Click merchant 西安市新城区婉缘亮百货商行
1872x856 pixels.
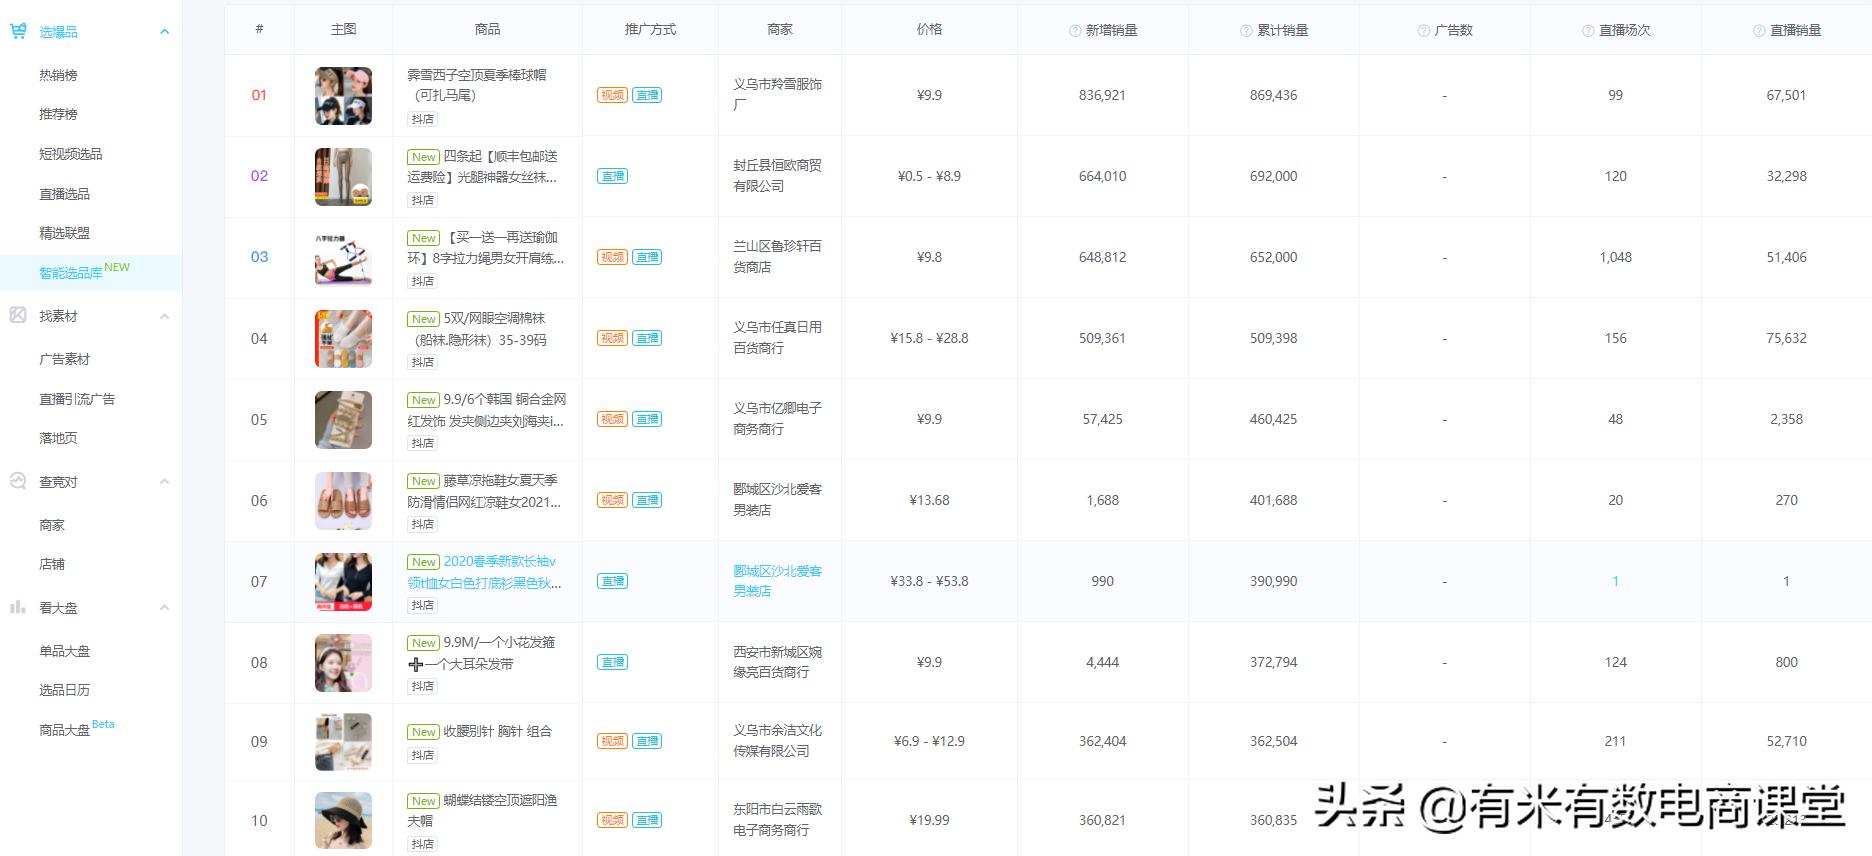pyautogui.click(x=777, y=662)
